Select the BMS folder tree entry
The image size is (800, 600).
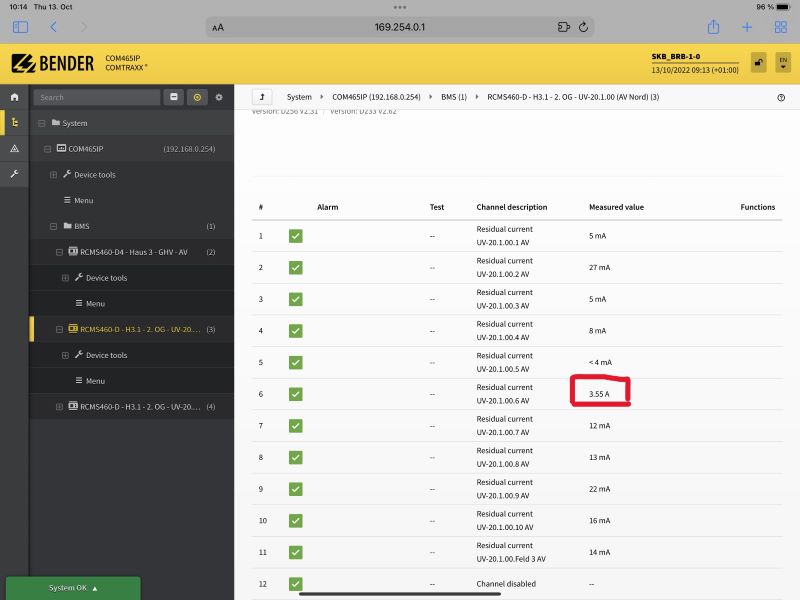[x=77, y=226]
